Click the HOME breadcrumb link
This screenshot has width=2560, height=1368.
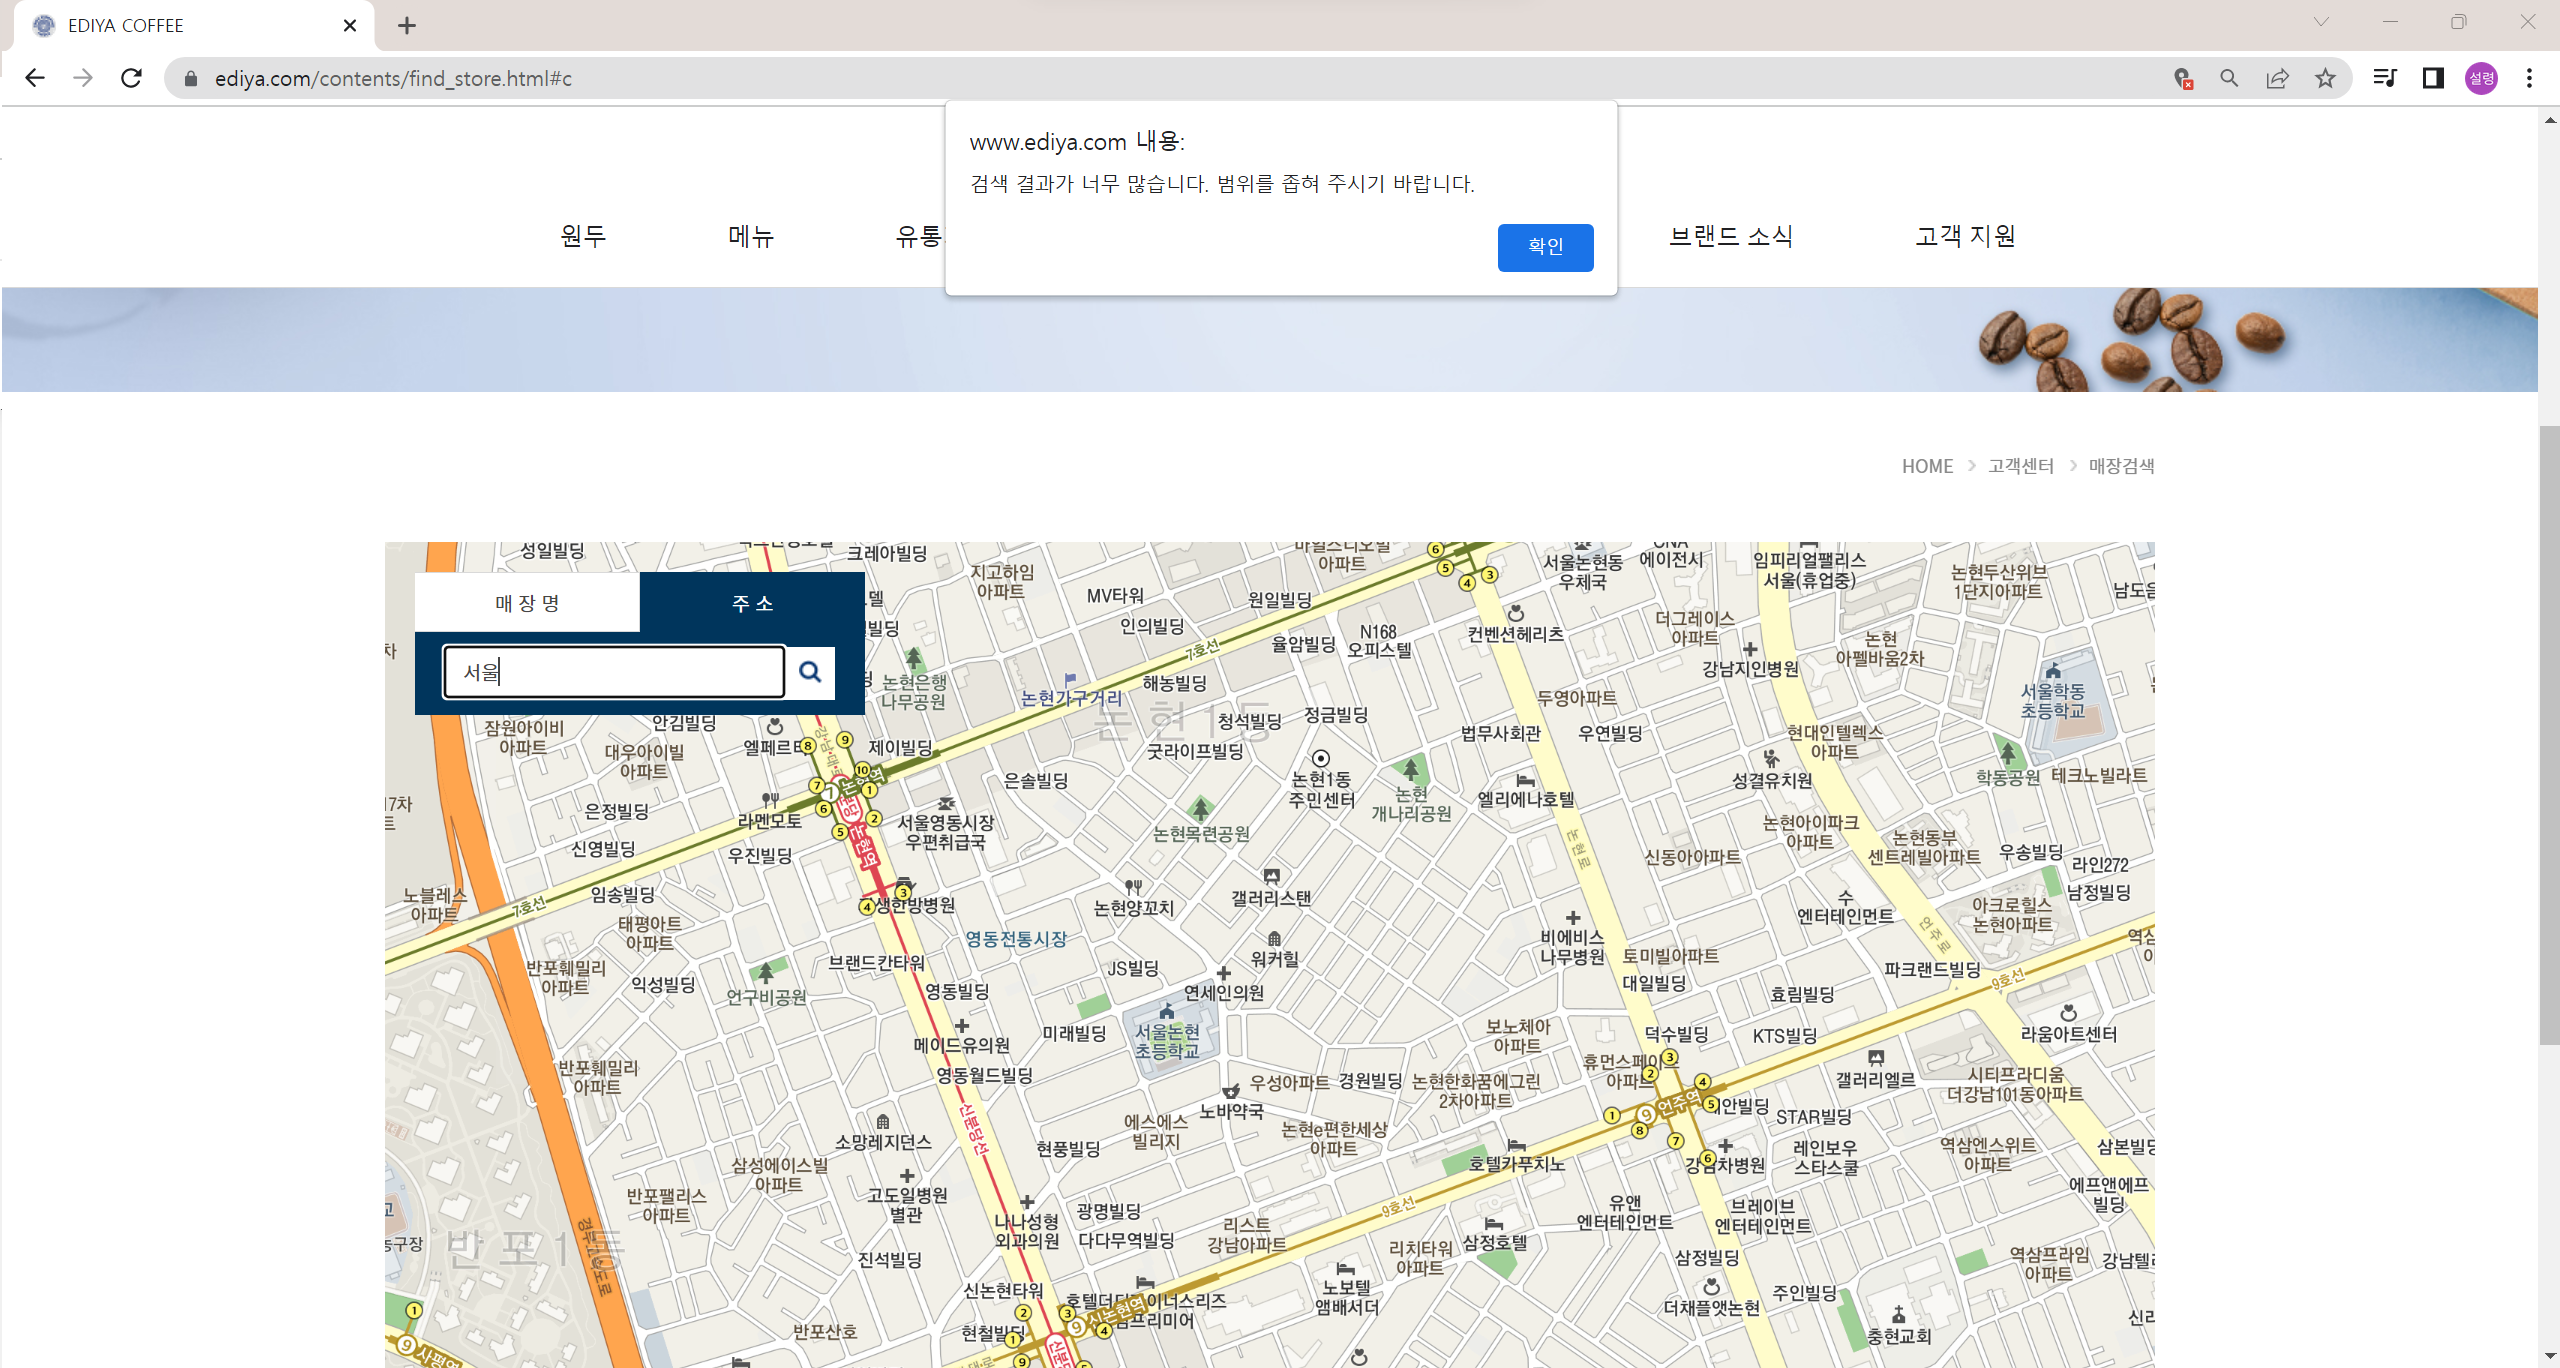[x=1927, y=466]
